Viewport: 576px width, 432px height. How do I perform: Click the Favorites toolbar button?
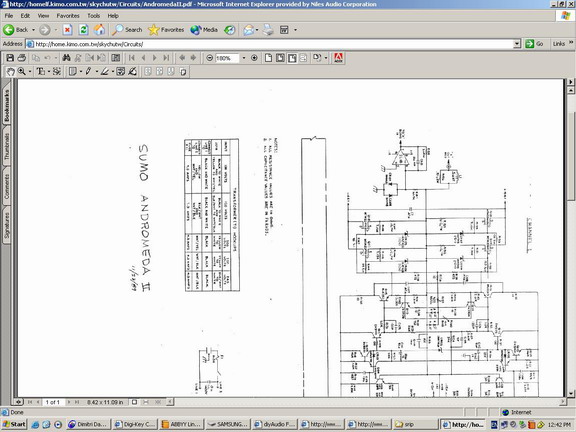pyautogui.click(x=166, y=30)
